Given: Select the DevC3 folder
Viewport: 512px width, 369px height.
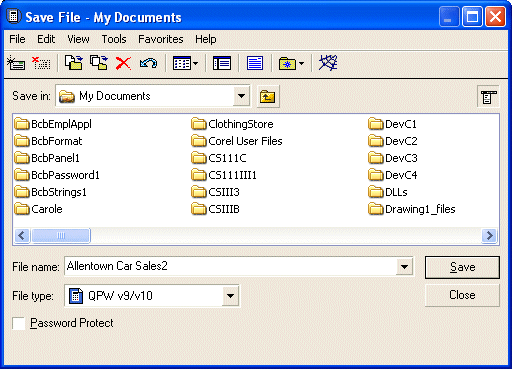Looking at the screenshot, I should pos(393,158).
